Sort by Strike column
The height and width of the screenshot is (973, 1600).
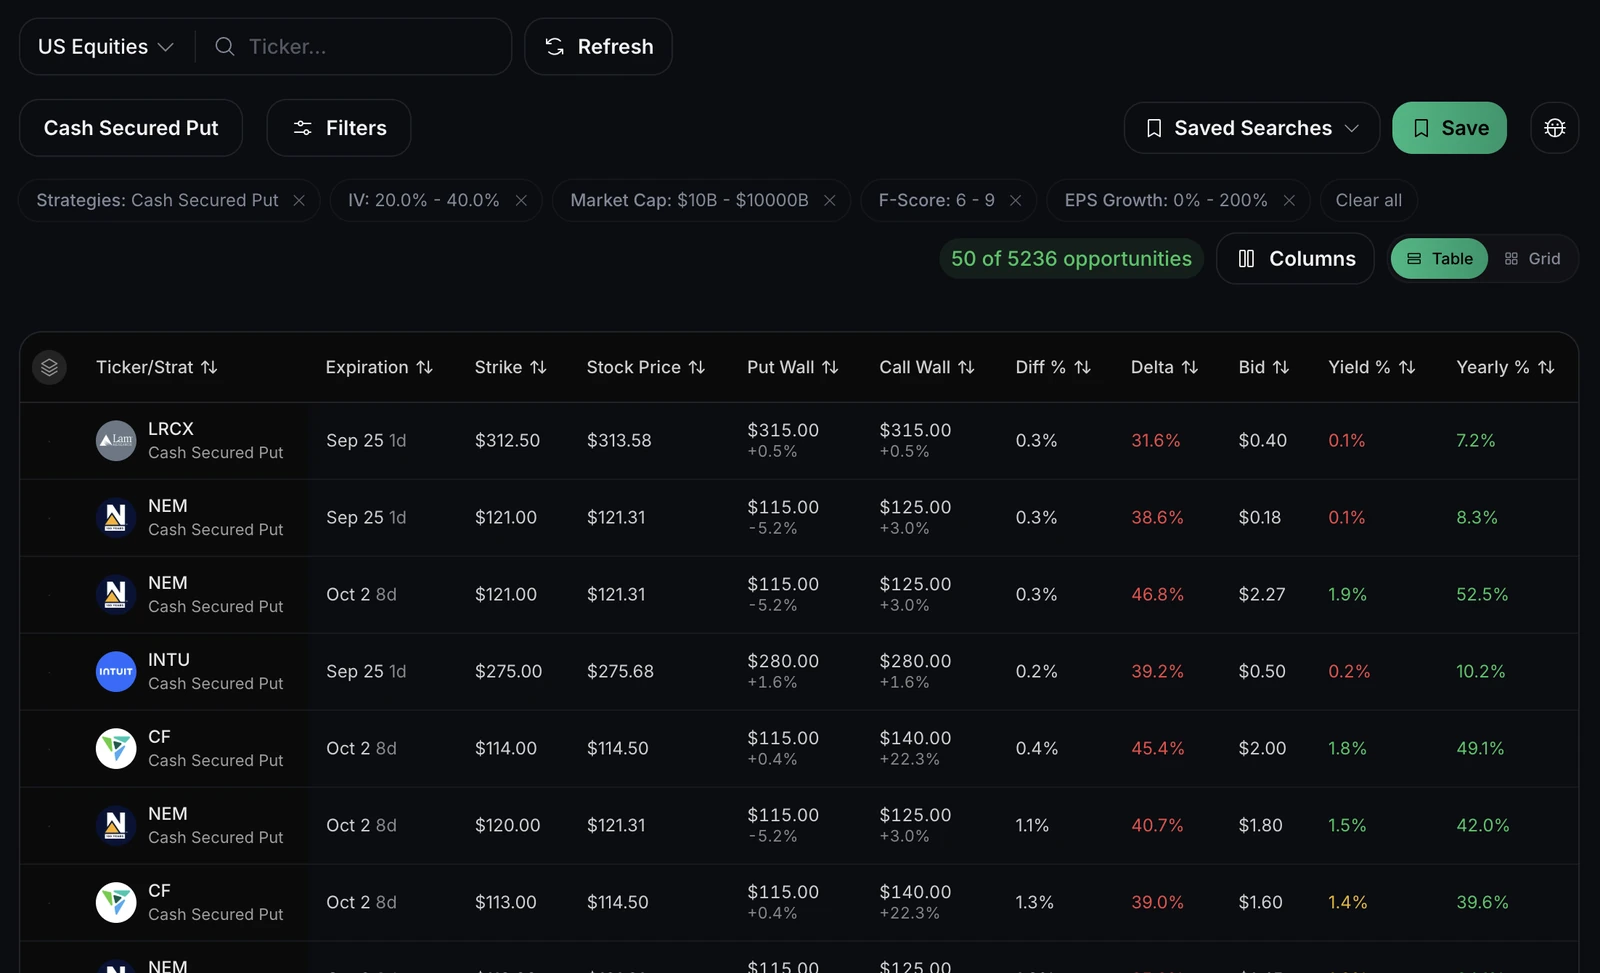pyautogui.click(x=511, y=368)
